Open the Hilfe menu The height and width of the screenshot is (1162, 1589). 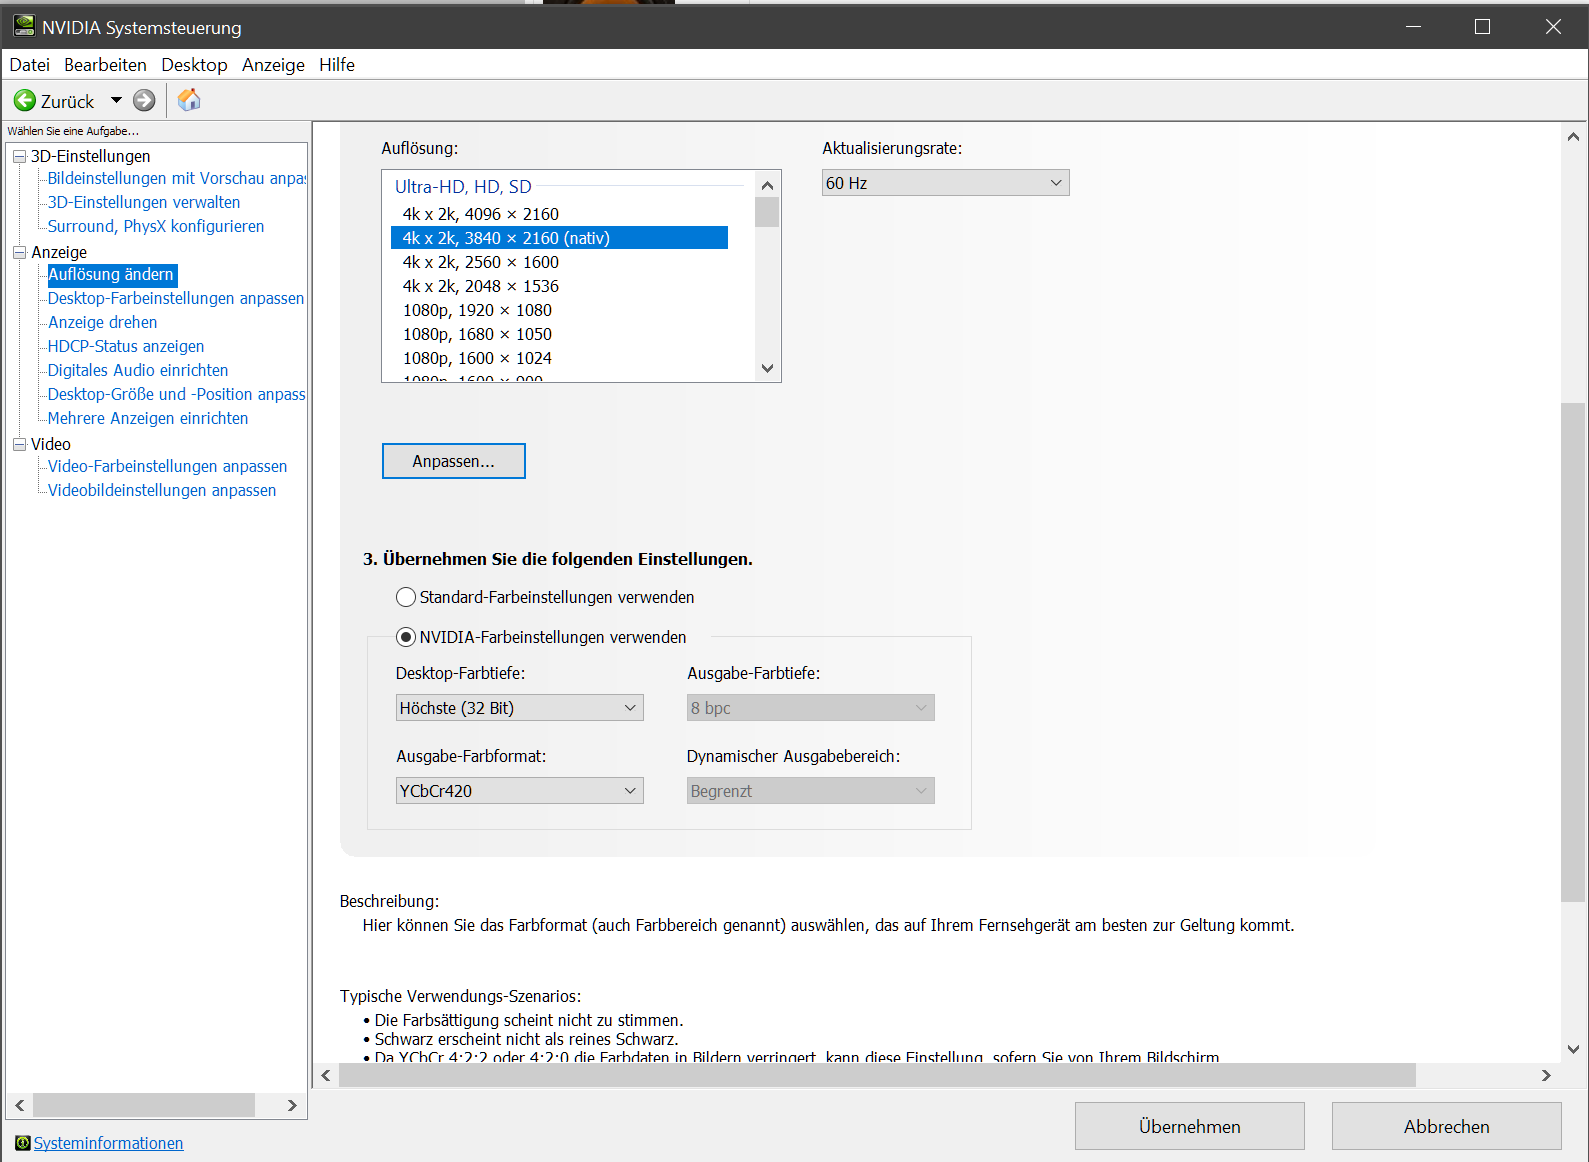(337, 65)
